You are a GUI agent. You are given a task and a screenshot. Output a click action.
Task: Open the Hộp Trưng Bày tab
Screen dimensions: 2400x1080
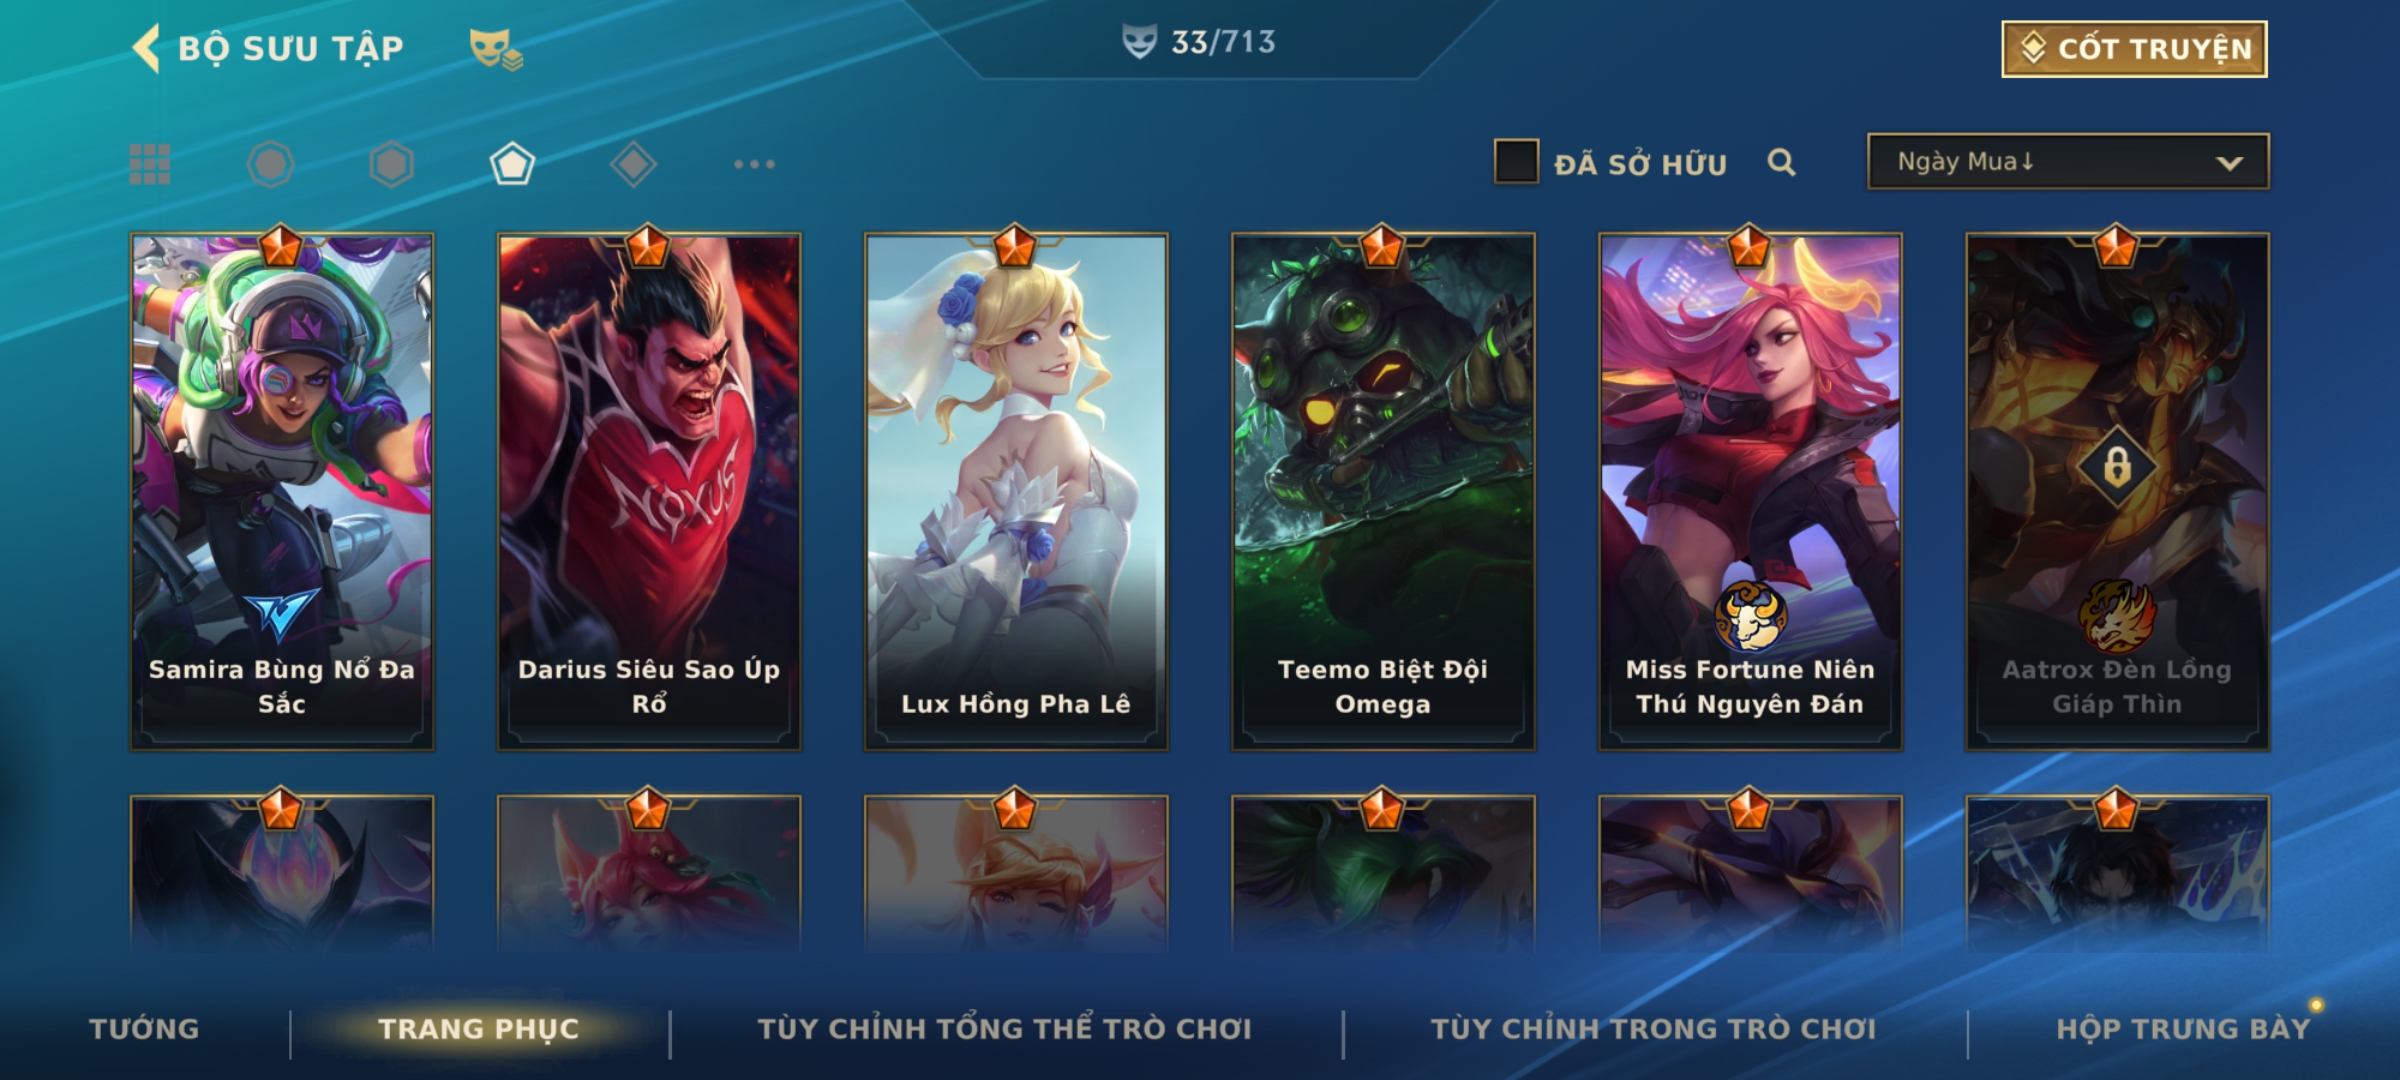tap(2183, 1028)
